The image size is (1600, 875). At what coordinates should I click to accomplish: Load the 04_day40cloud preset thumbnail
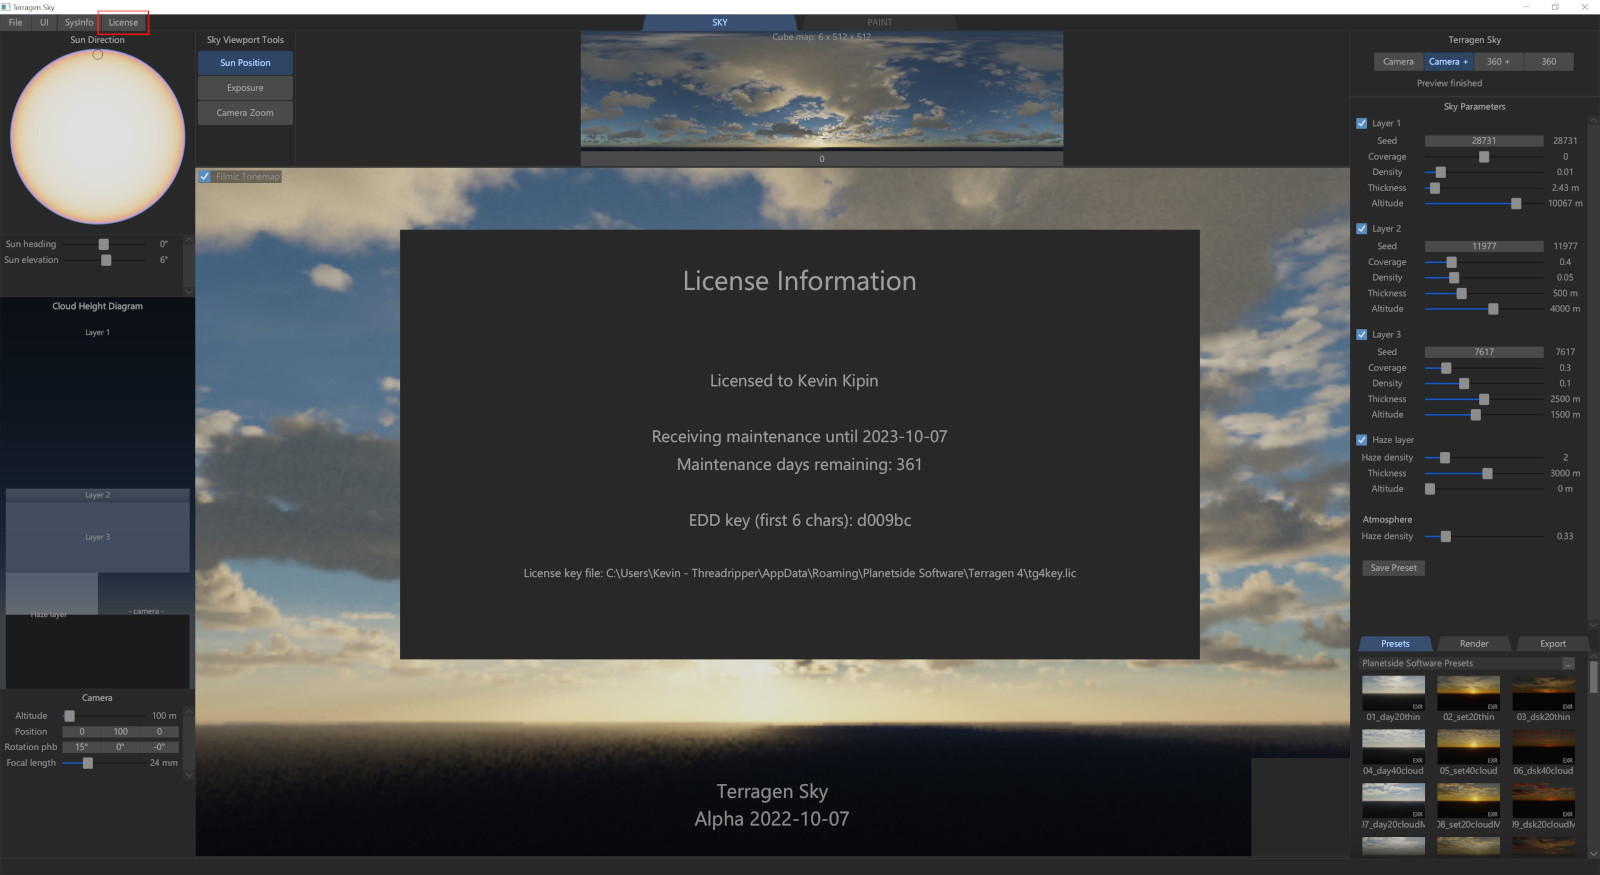click(x=1393, y=747)
